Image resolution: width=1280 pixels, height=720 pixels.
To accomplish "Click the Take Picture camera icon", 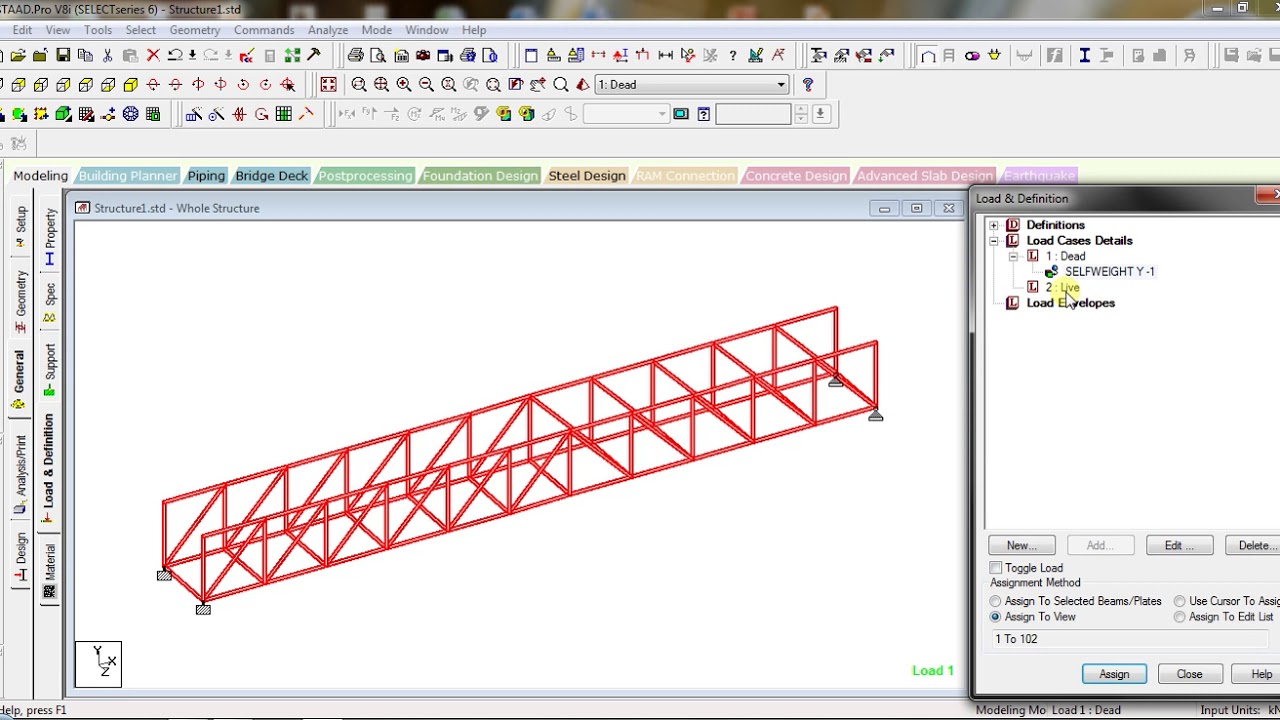I will click(423, 55).
